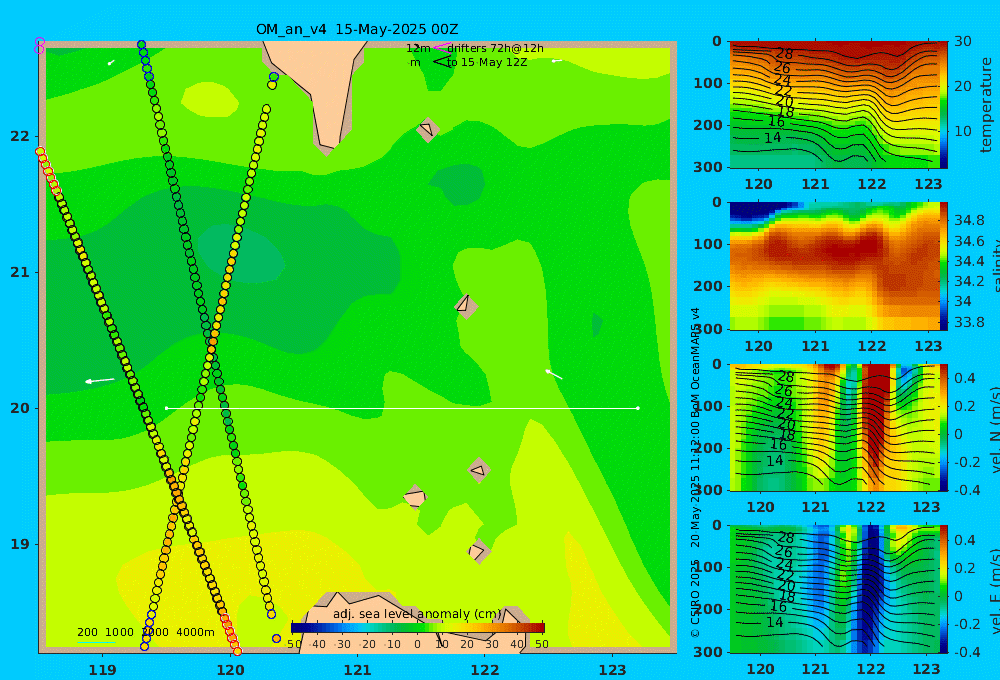Click the 'adj. sea level anomaly (cm)' label
Viewport: 1000px width, 680px height.
point(418,614)
